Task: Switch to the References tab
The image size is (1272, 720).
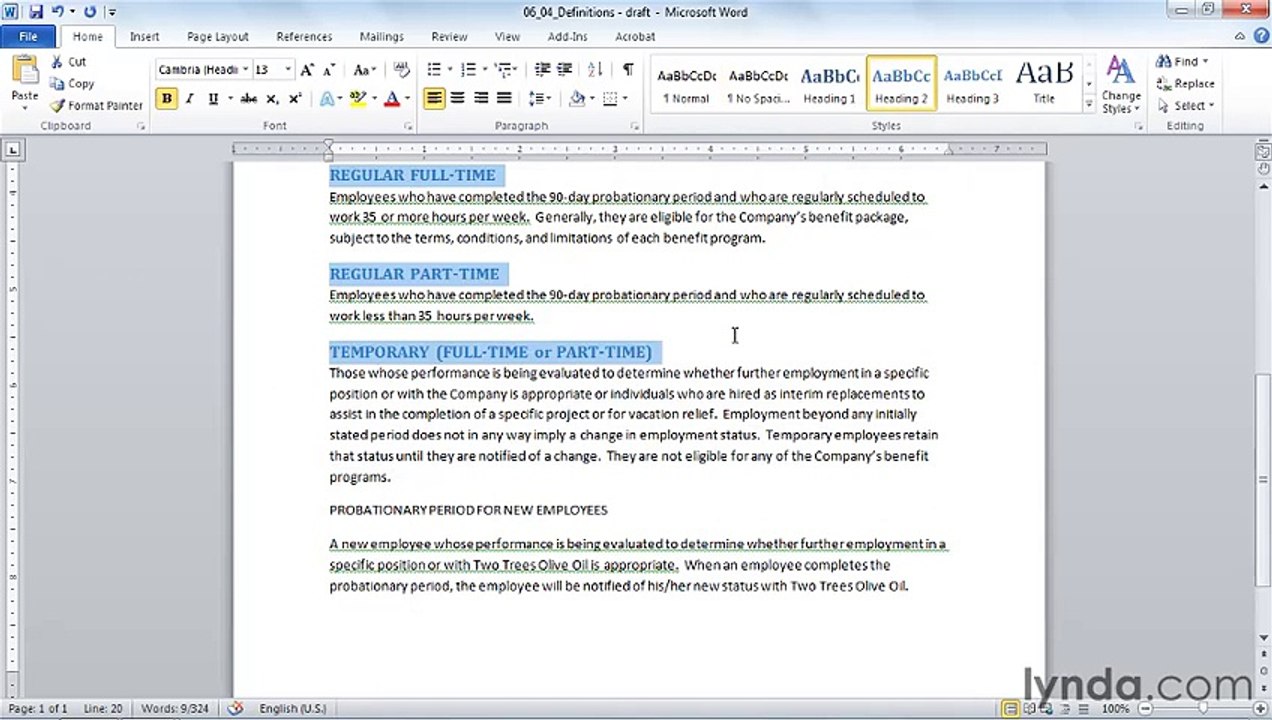Action: pyautogui.click(x=304, y=37)
